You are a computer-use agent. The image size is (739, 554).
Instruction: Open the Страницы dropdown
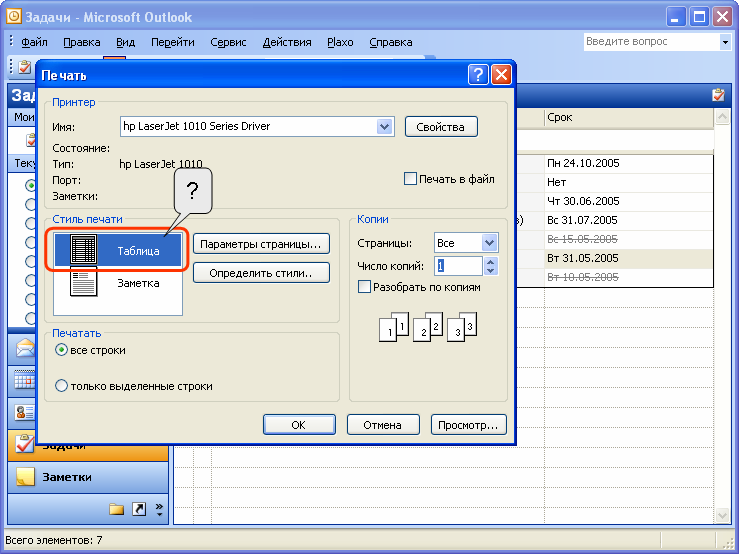click(490, 243)
